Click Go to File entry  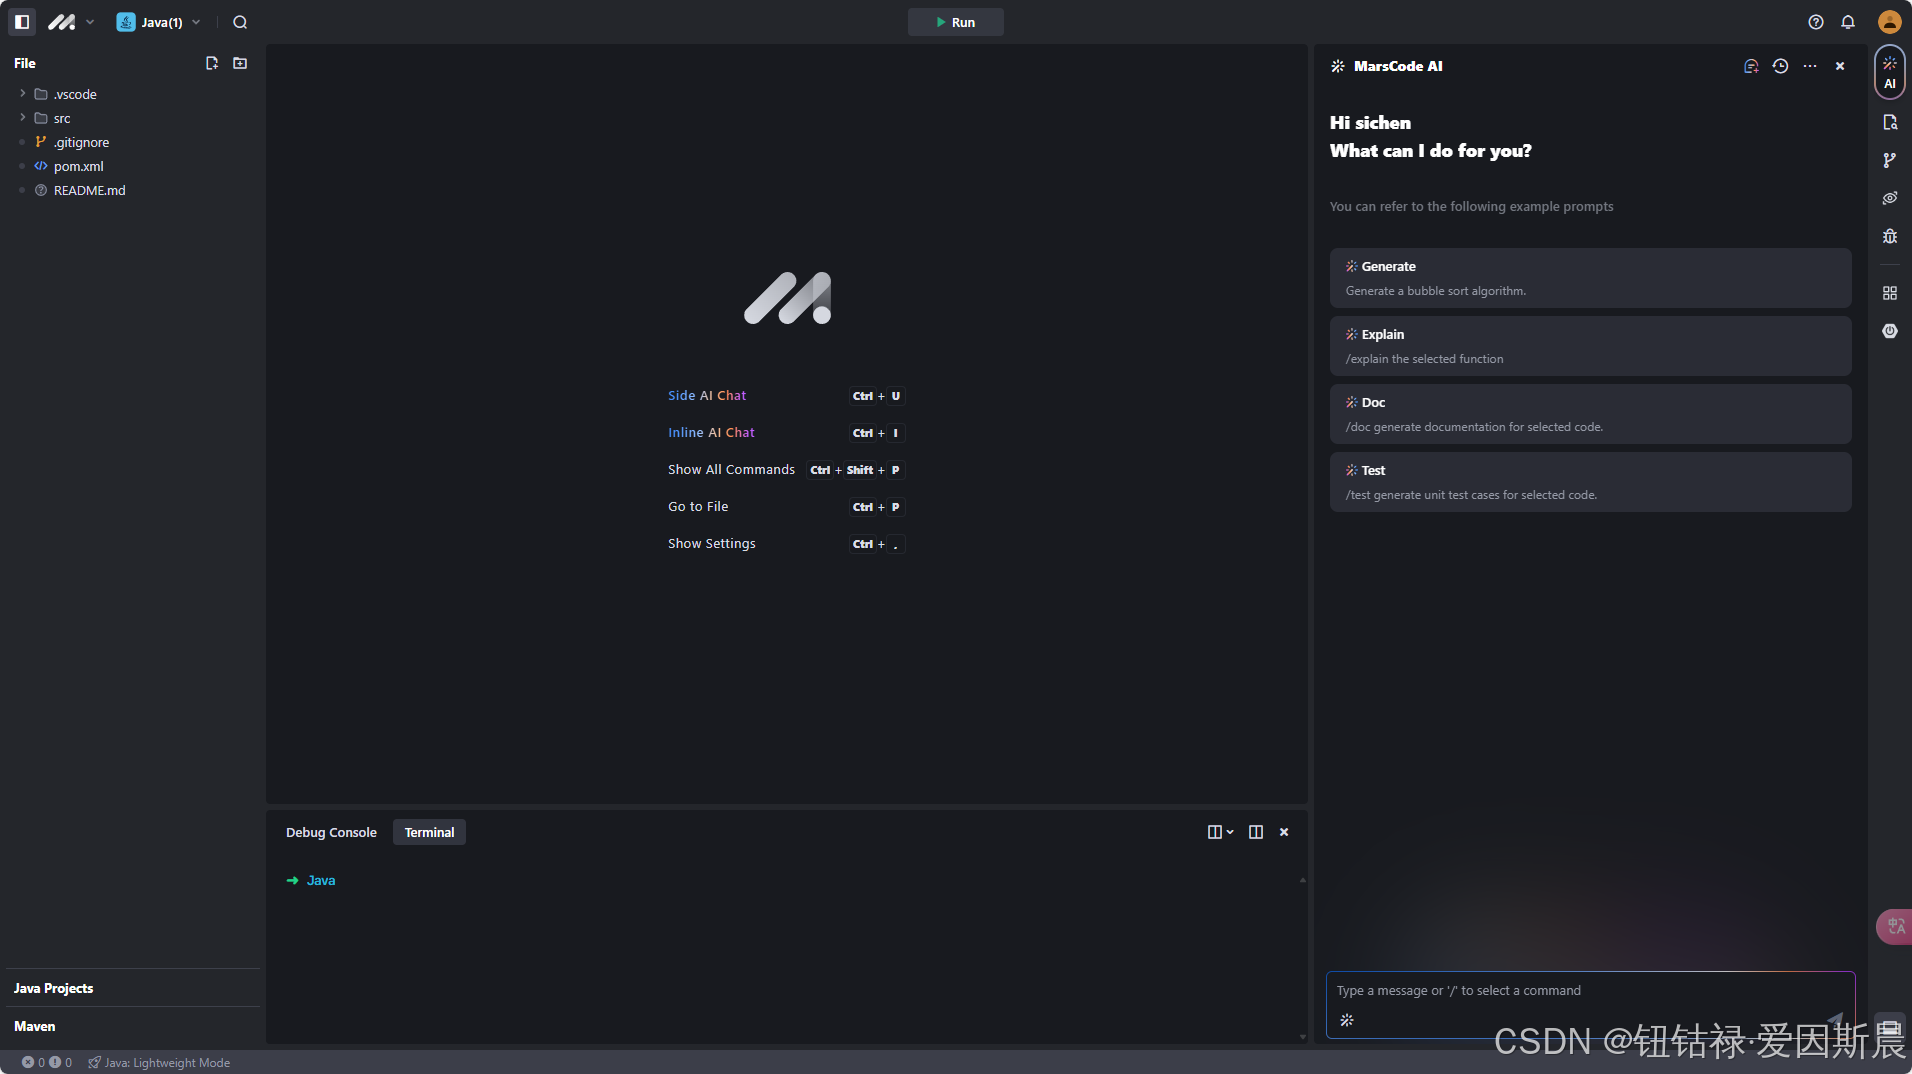[698, 506]
